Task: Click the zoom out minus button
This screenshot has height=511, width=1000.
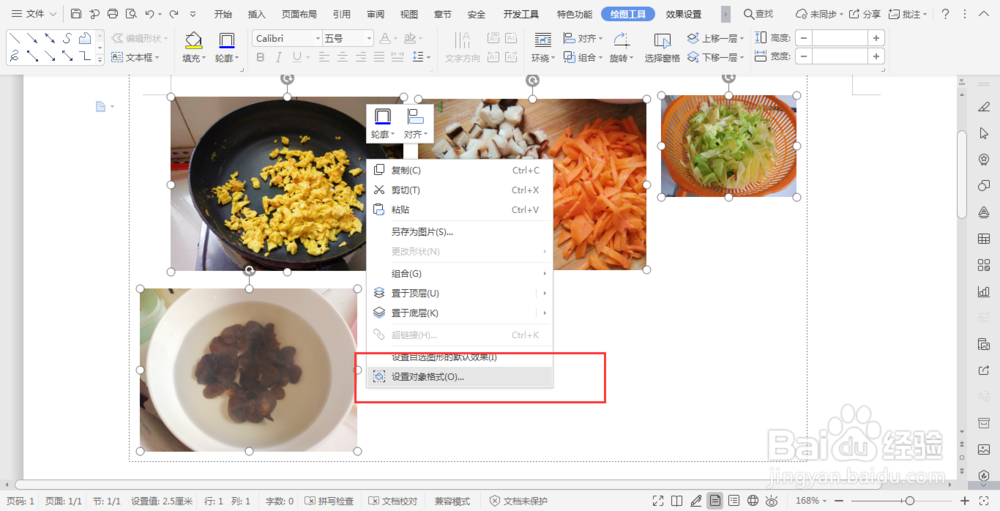Action: [x=839, y=501]
